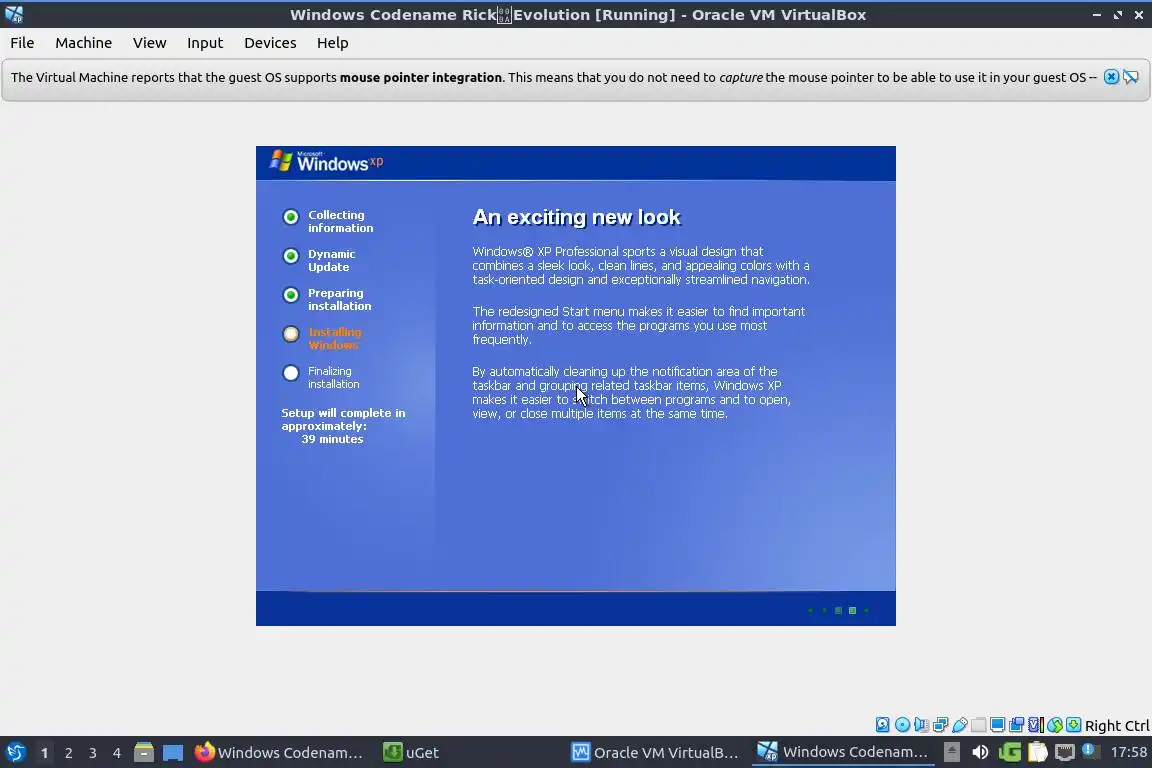The image size is (1152, 768).
Task: Switch to workspace 2
Action: pyautogui.click(x=68, y=753)
